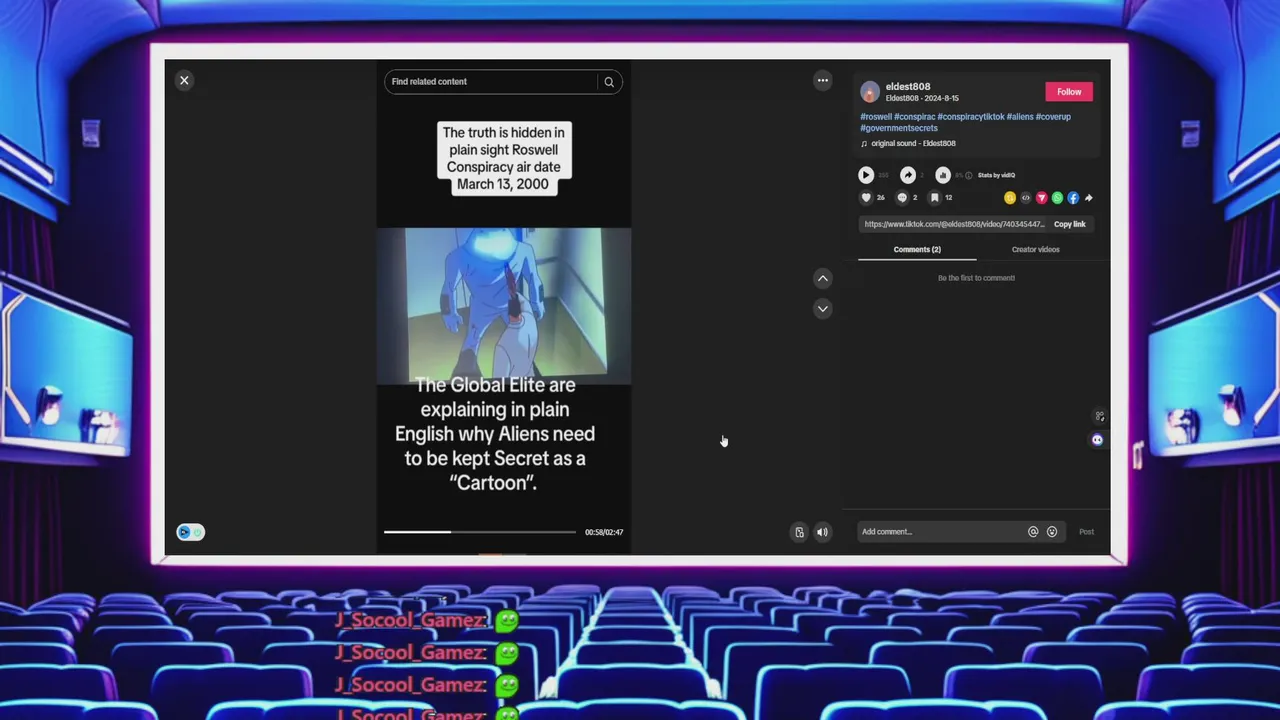The width and height of the screenshot is (1280, 720).
Task: Open more share options arrow
Action: 1089,198
